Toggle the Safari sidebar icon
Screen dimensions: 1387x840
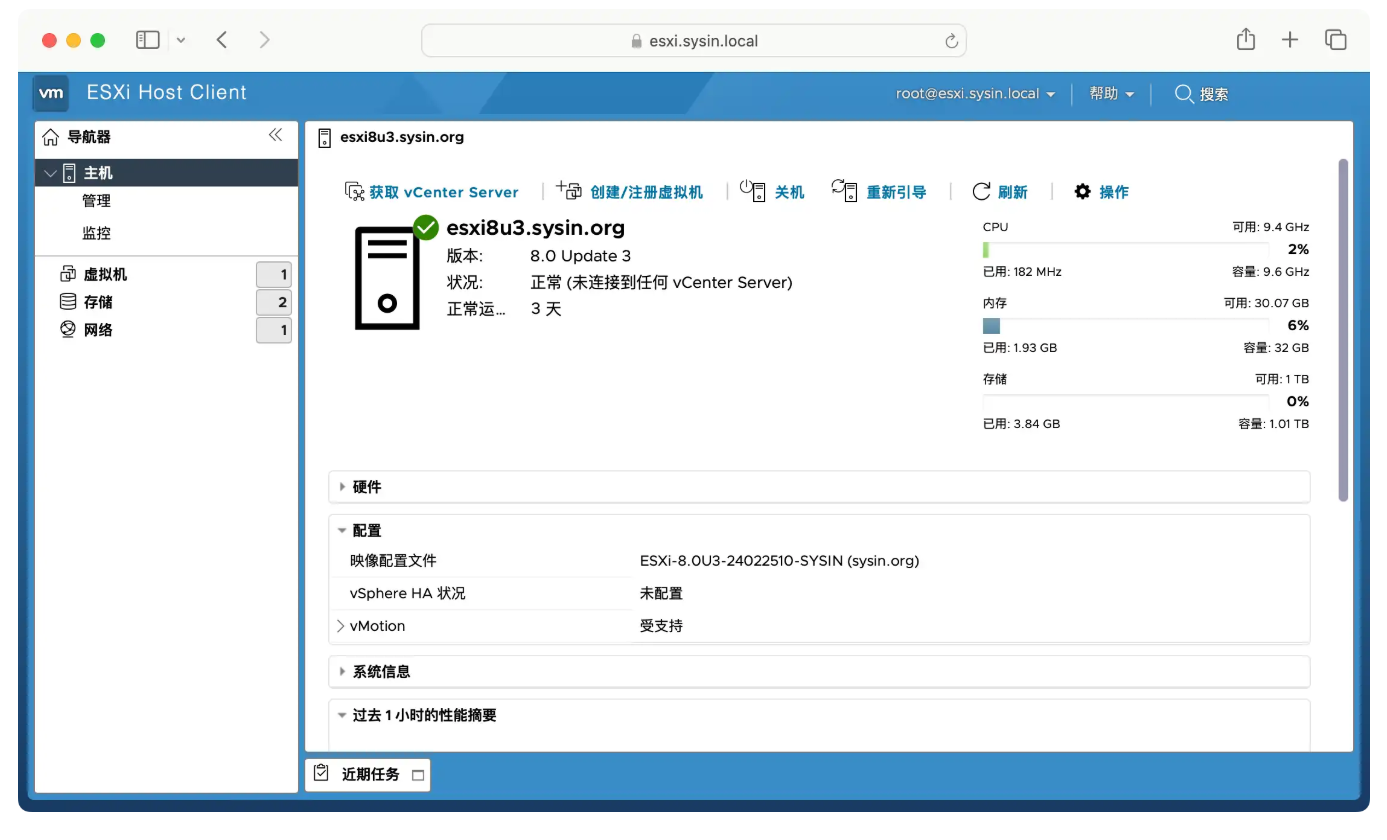[148, 40]
